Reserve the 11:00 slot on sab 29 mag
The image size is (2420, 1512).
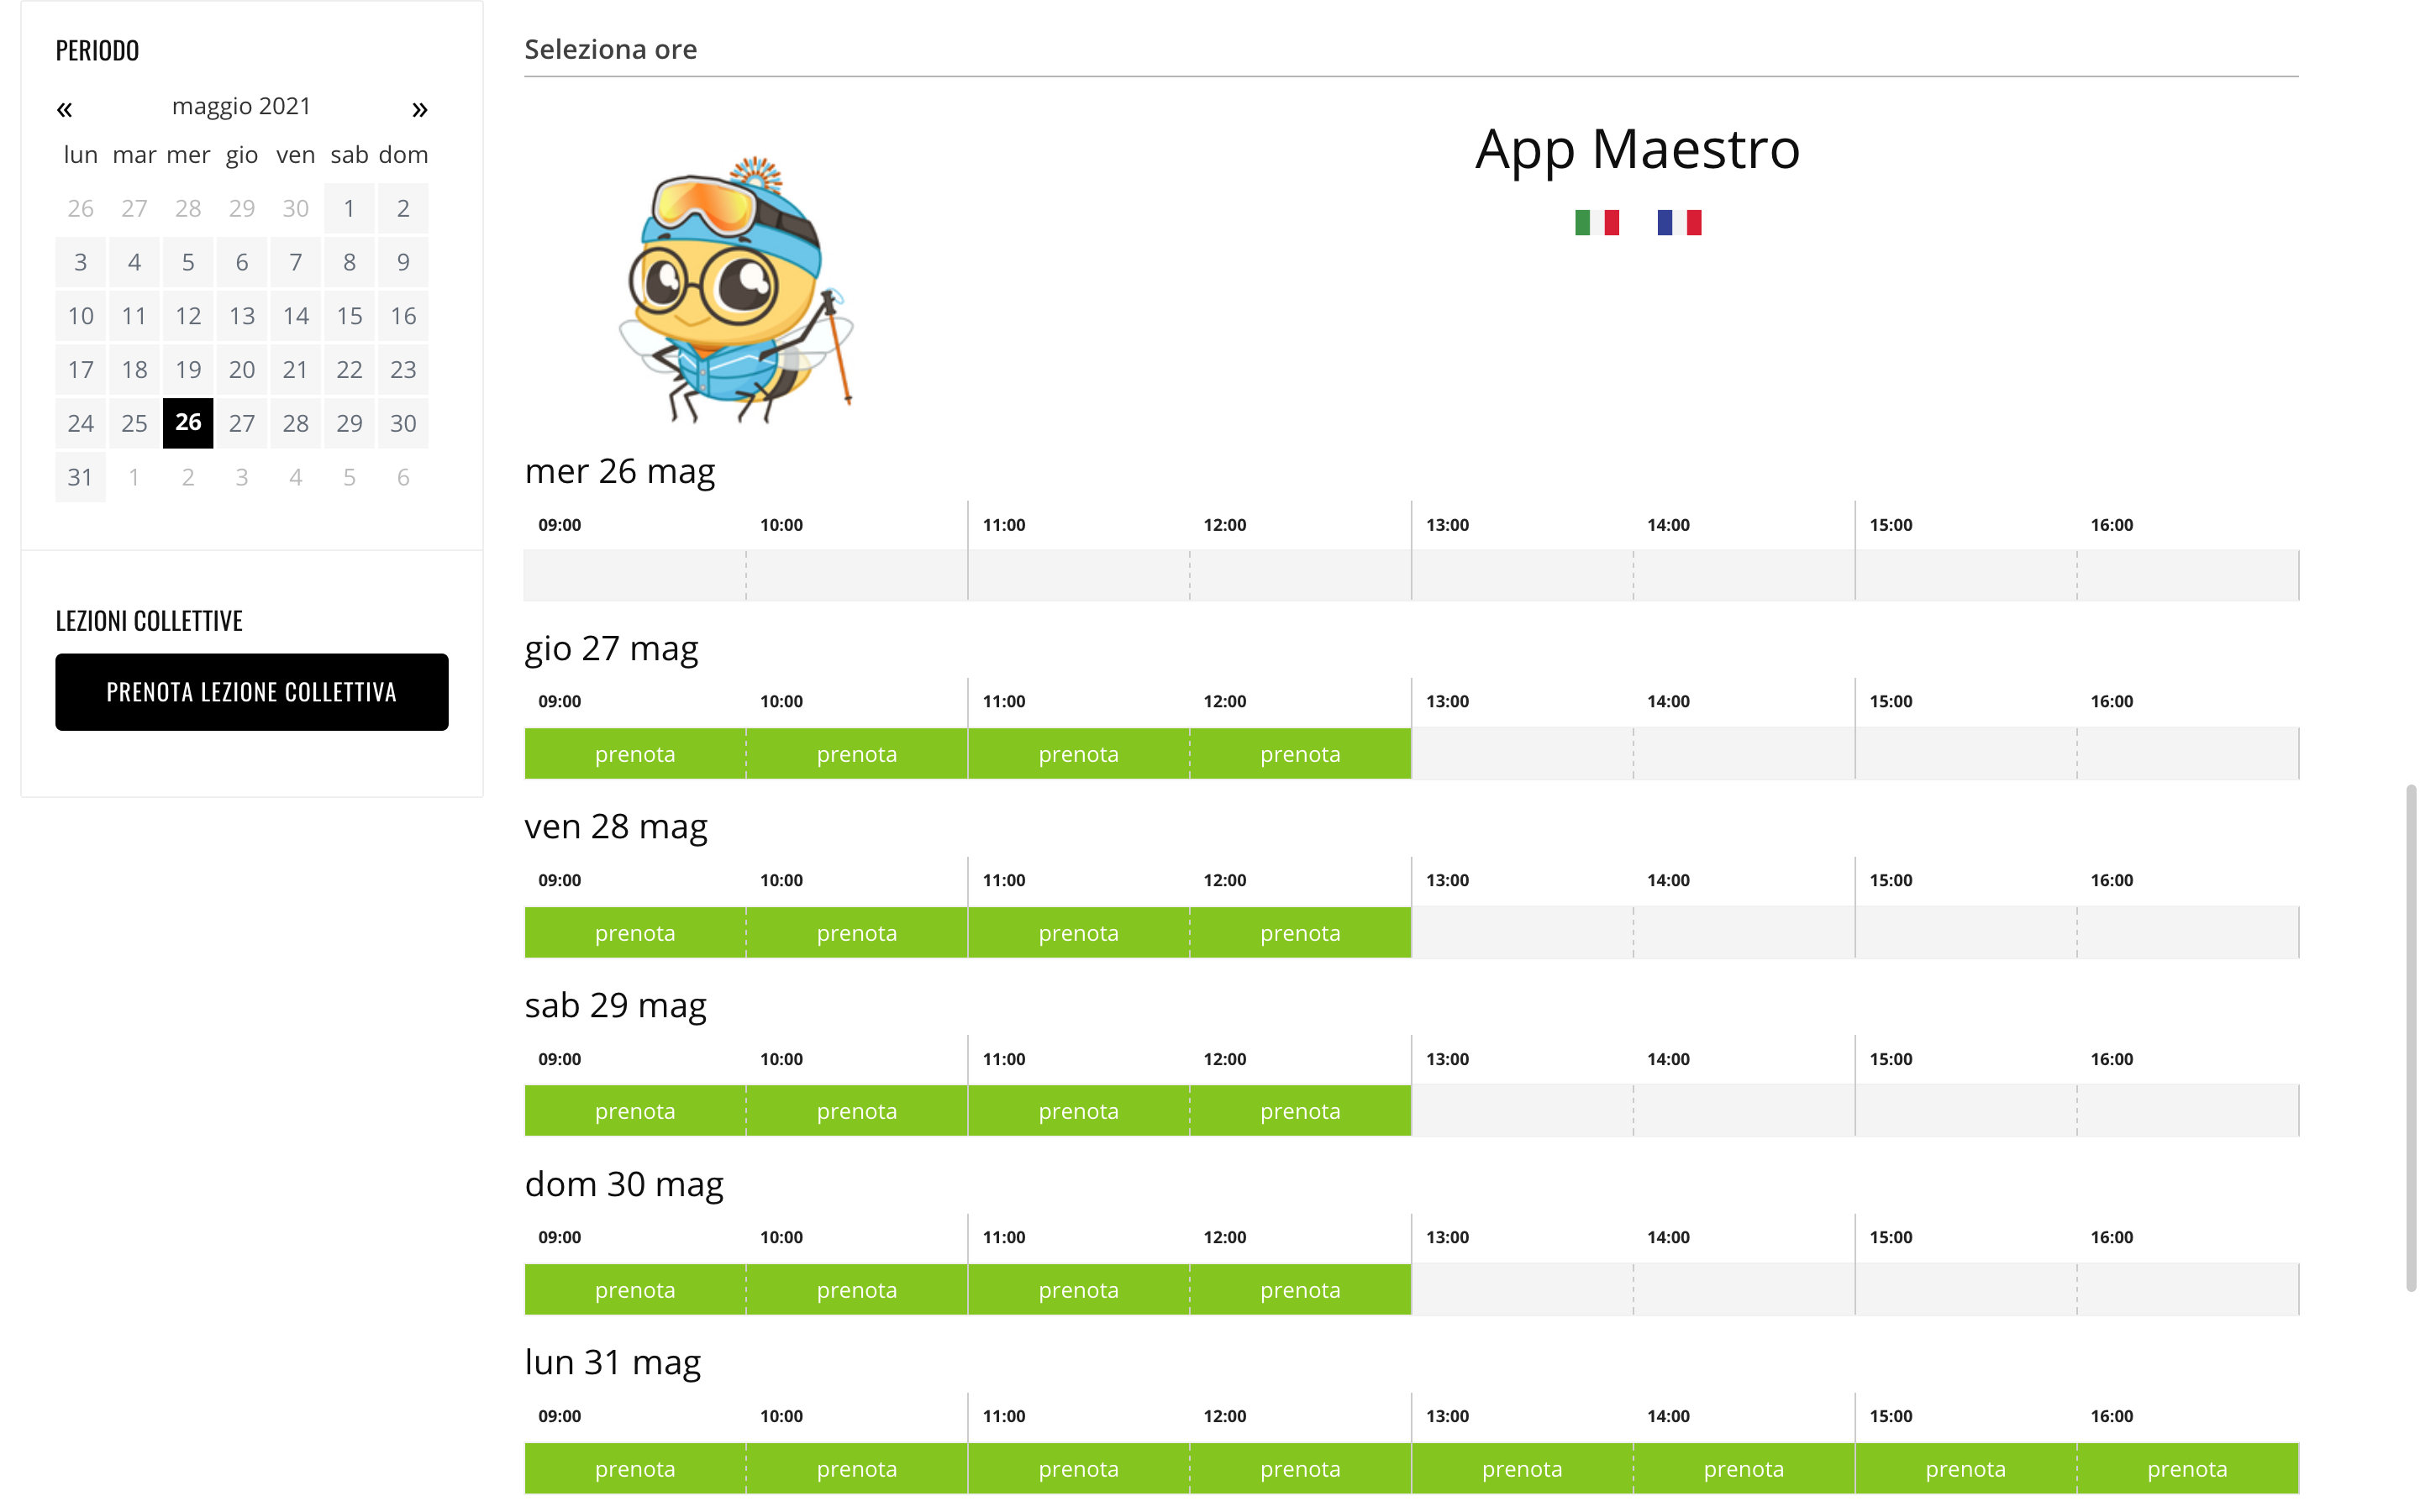(x=1078, y=1111)
